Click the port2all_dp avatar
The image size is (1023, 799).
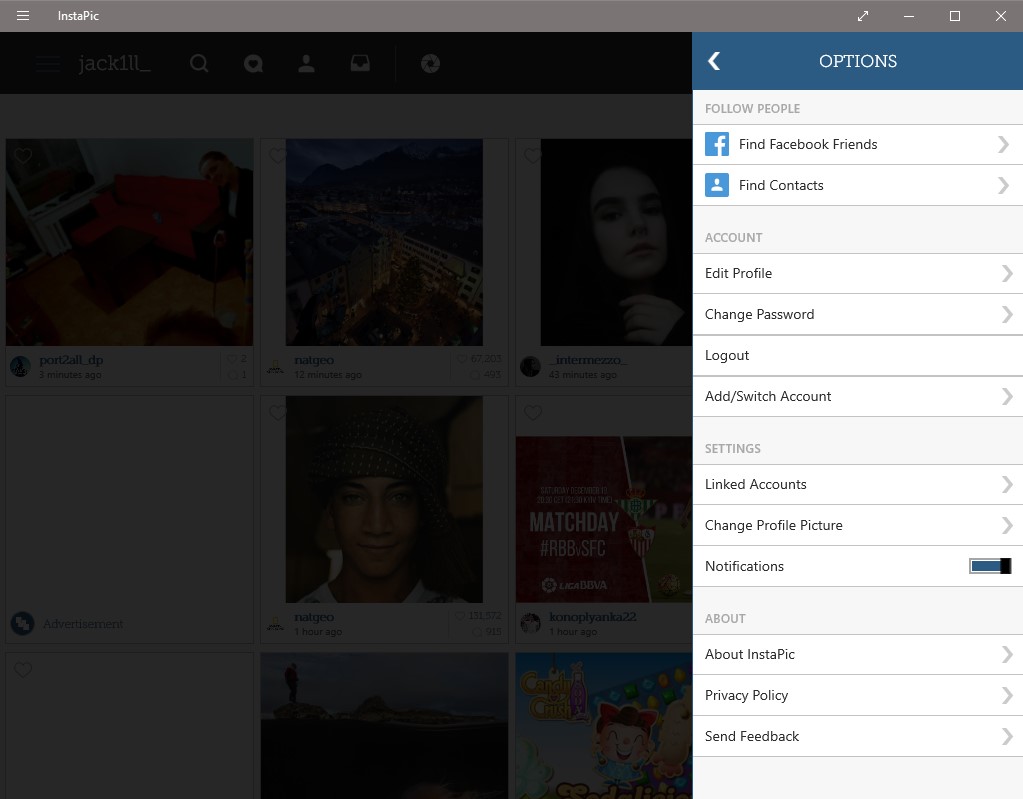pos(20,367)
